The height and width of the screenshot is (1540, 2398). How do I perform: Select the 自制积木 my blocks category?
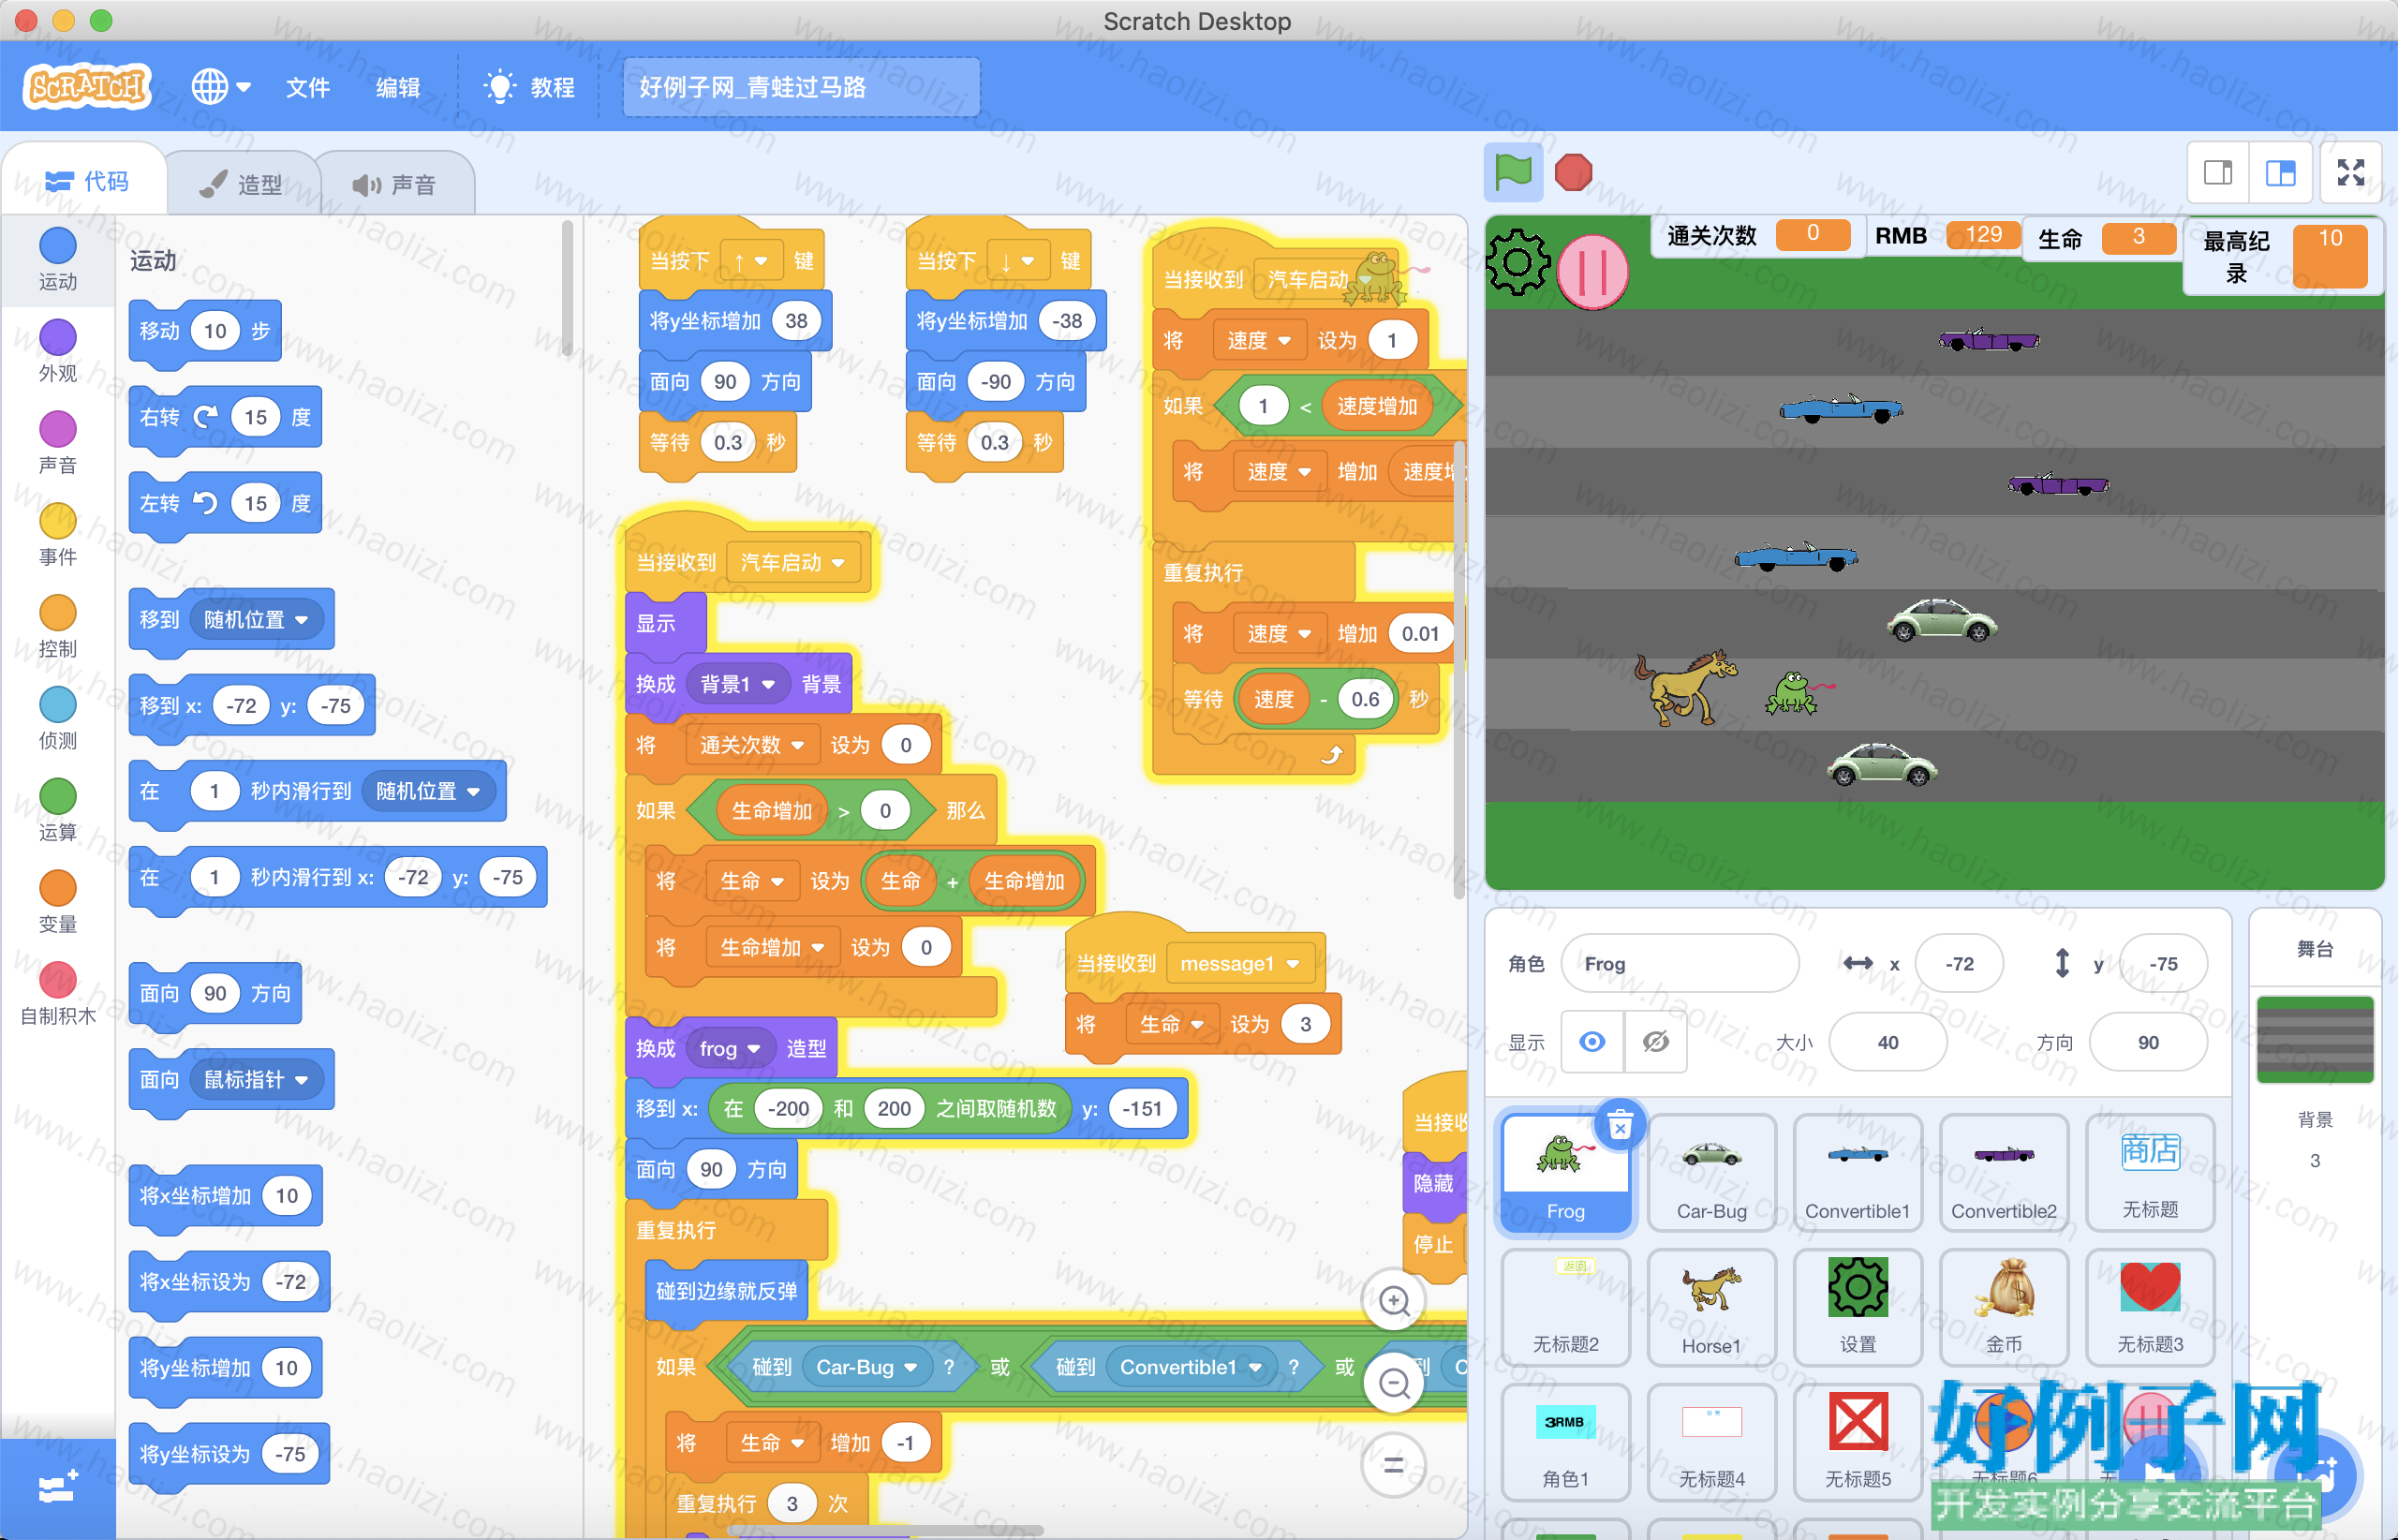click(x=58, y=994)
